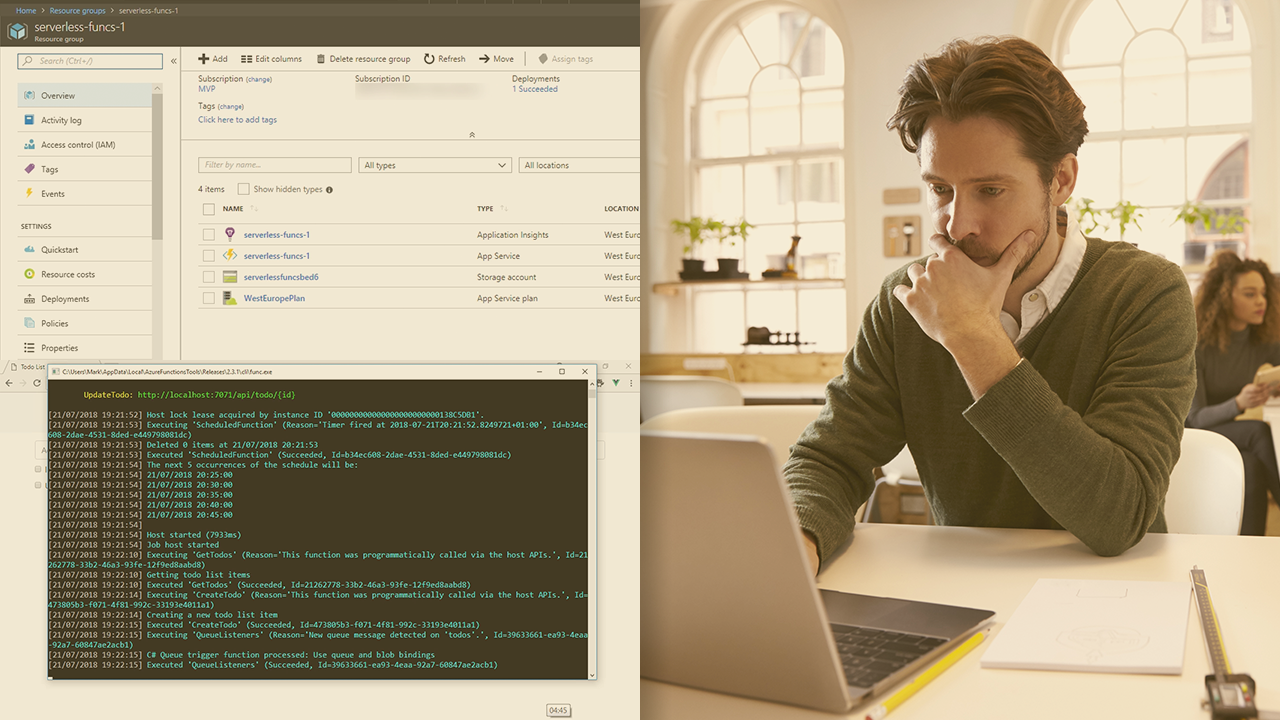Click Delete resource group trash icon
This screenshot has height=720, width=1280.
[321, 59]
